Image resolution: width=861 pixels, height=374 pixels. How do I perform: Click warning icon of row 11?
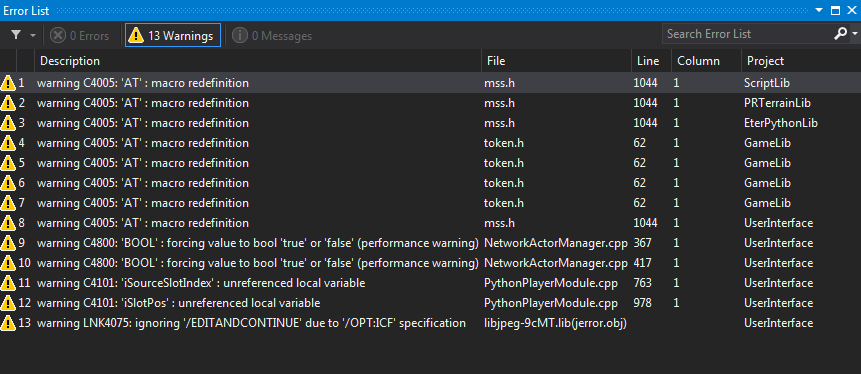(x=8, y=283)
